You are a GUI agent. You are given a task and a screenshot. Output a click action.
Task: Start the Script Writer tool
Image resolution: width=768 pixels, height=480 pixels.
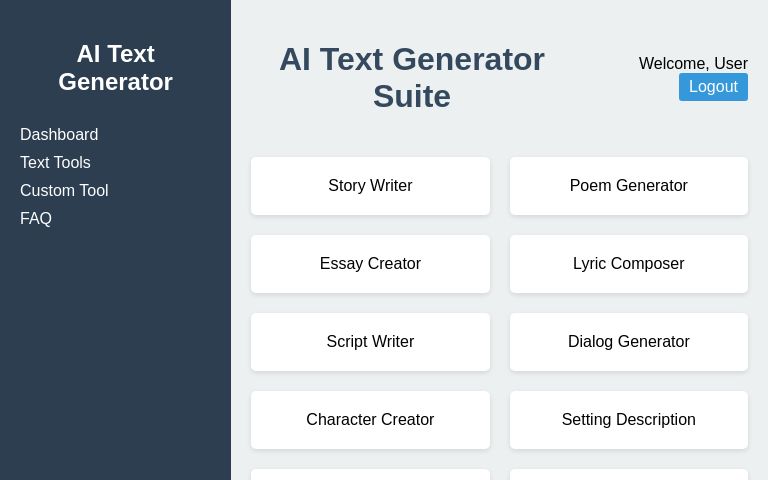(370, 342)
